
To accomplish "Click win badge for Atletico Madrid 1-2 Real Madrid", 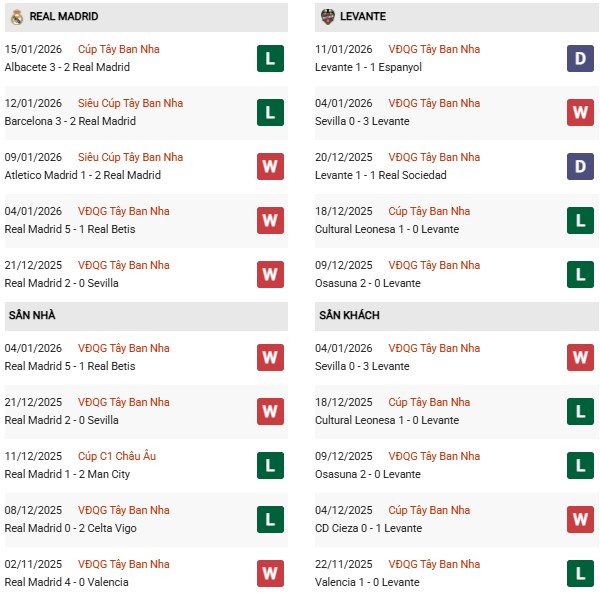I will (269, 167).
